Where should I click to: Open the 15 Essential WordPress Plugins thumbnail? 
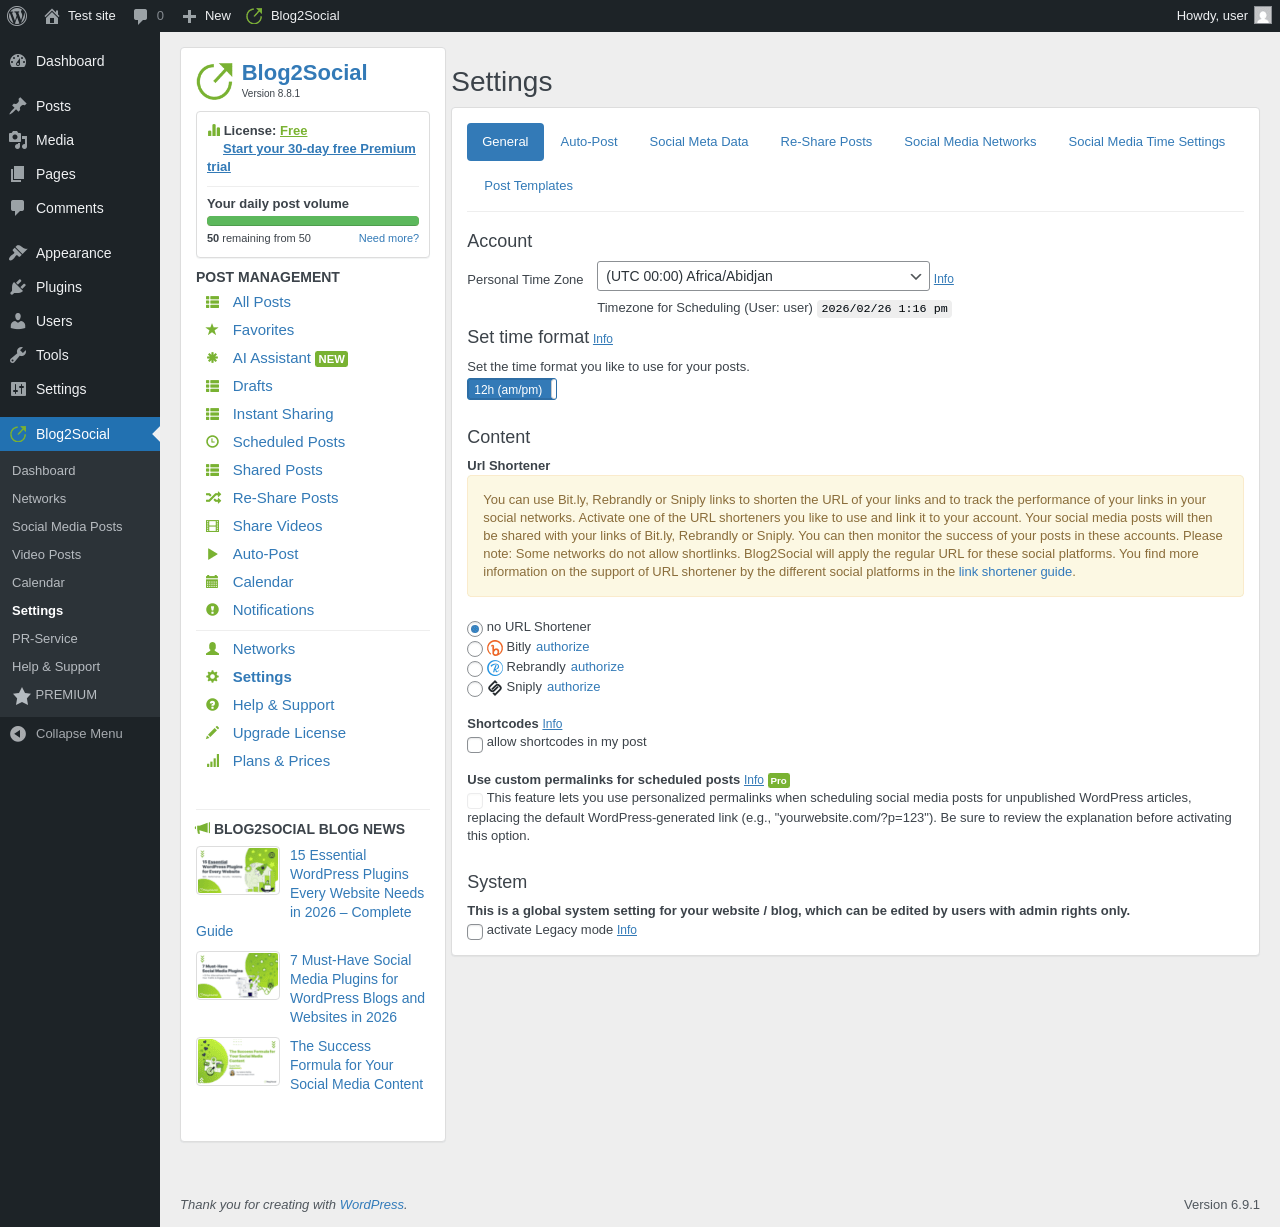coord(238,870)
